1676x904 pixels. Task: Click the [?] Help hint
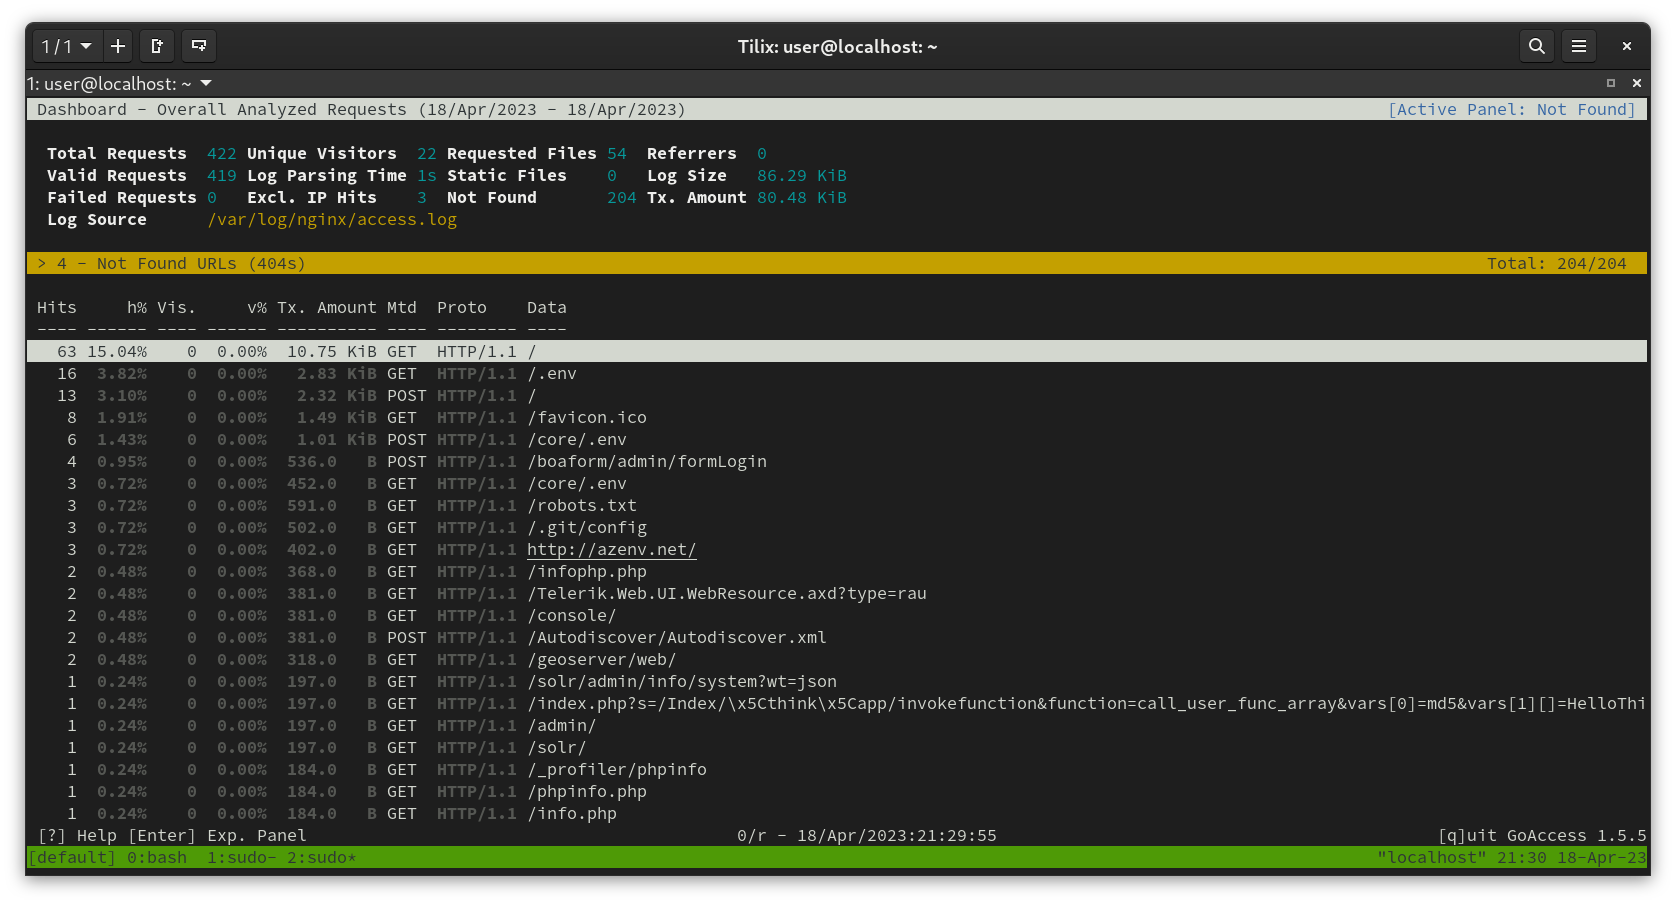click(77, 836)
